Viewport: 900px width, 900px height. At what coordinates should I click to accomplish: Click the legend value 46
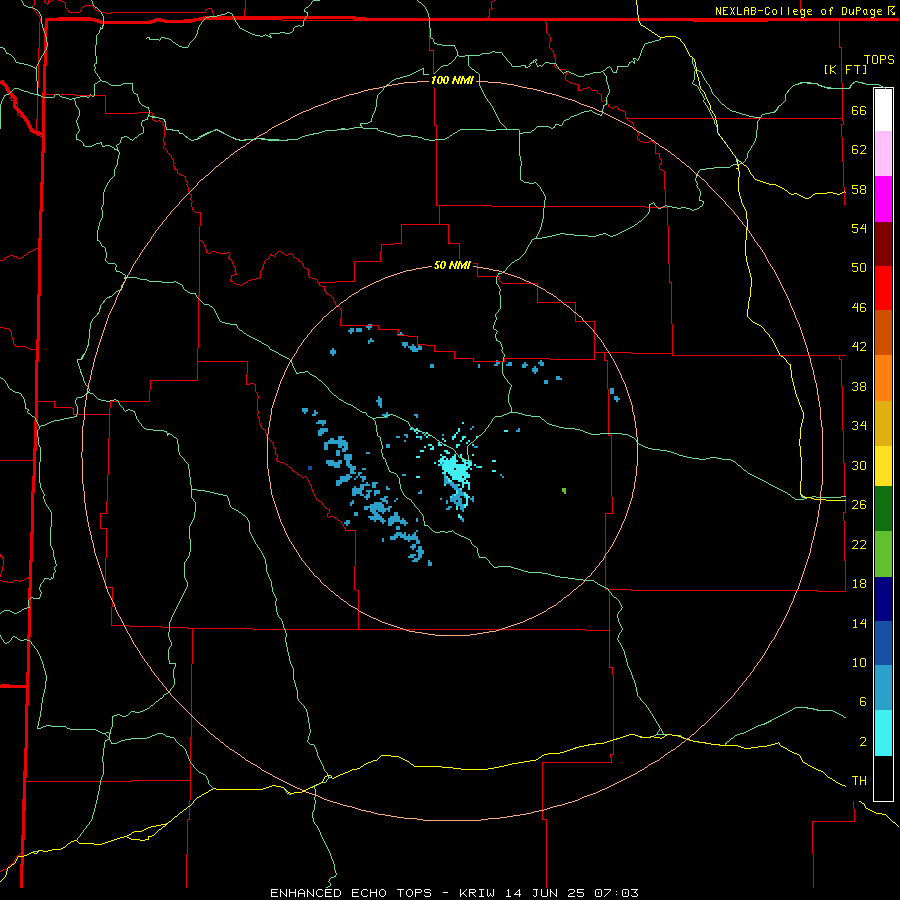859,308
